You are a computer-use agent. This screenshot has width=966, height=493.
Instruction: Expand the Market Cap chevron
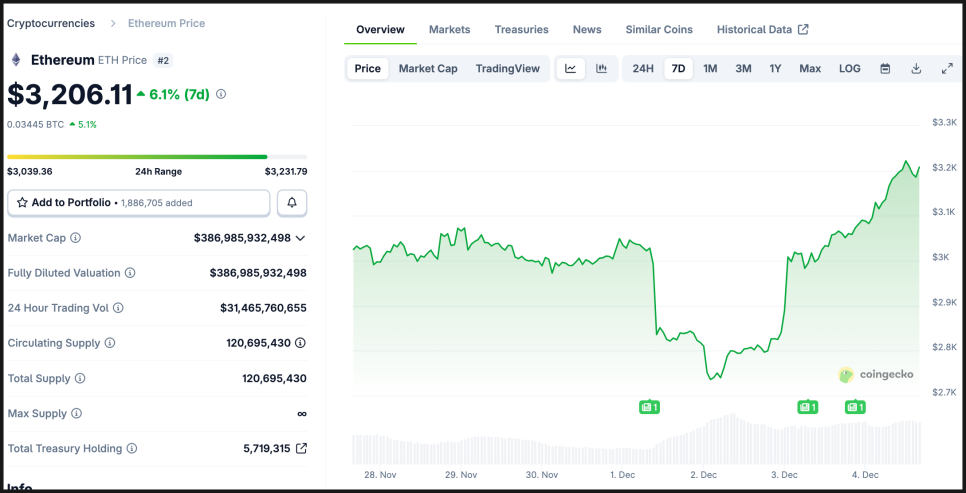coord(301,238)
